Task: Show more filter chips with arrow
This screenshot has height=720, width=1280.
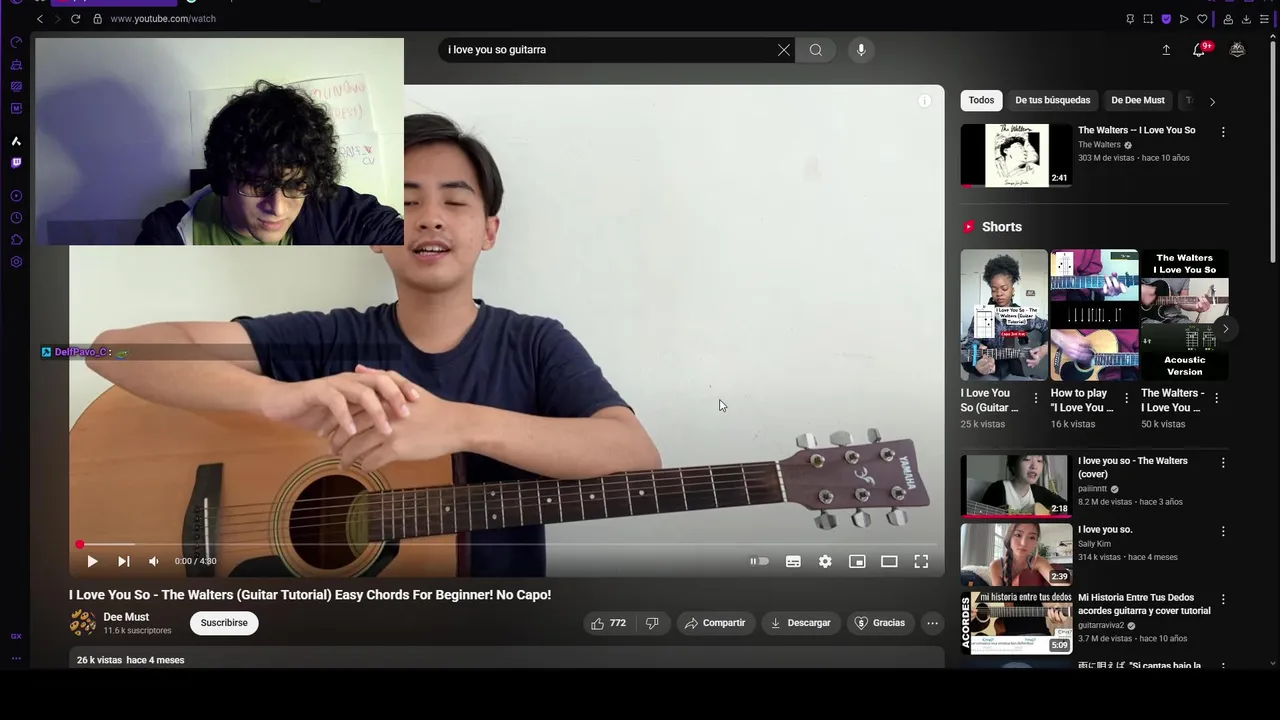Action: [1212, 101]
